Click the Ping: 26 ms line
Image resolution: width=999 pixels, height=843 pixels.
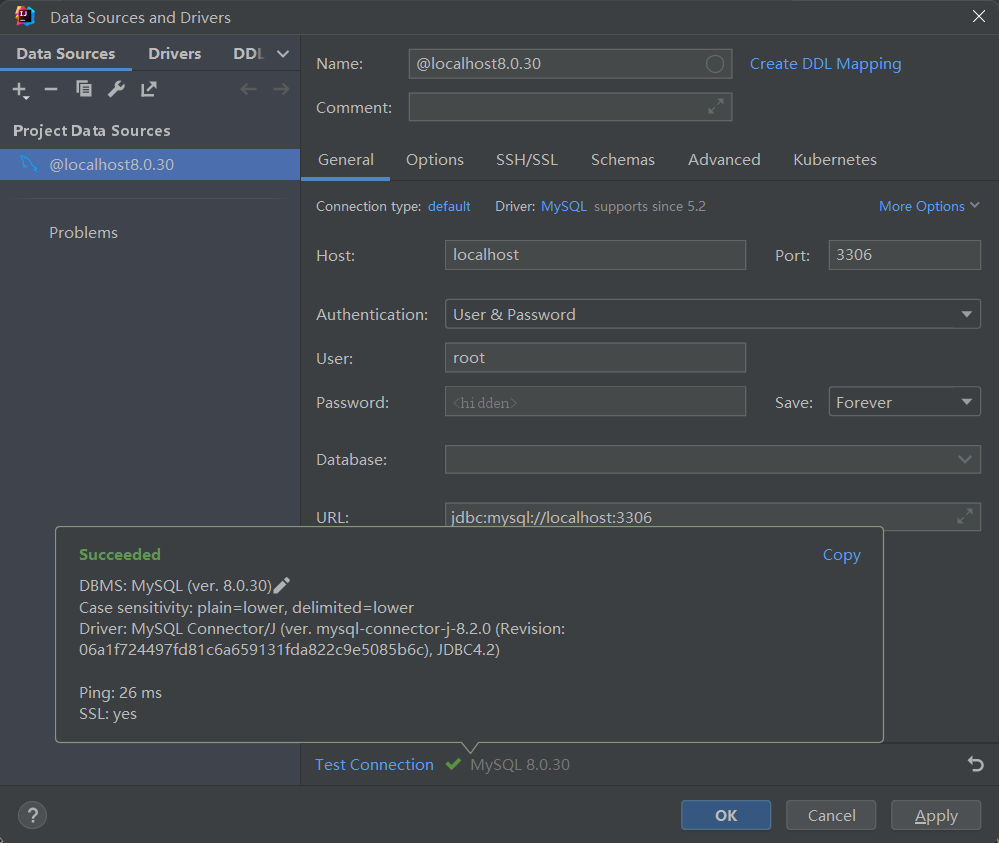120,693
